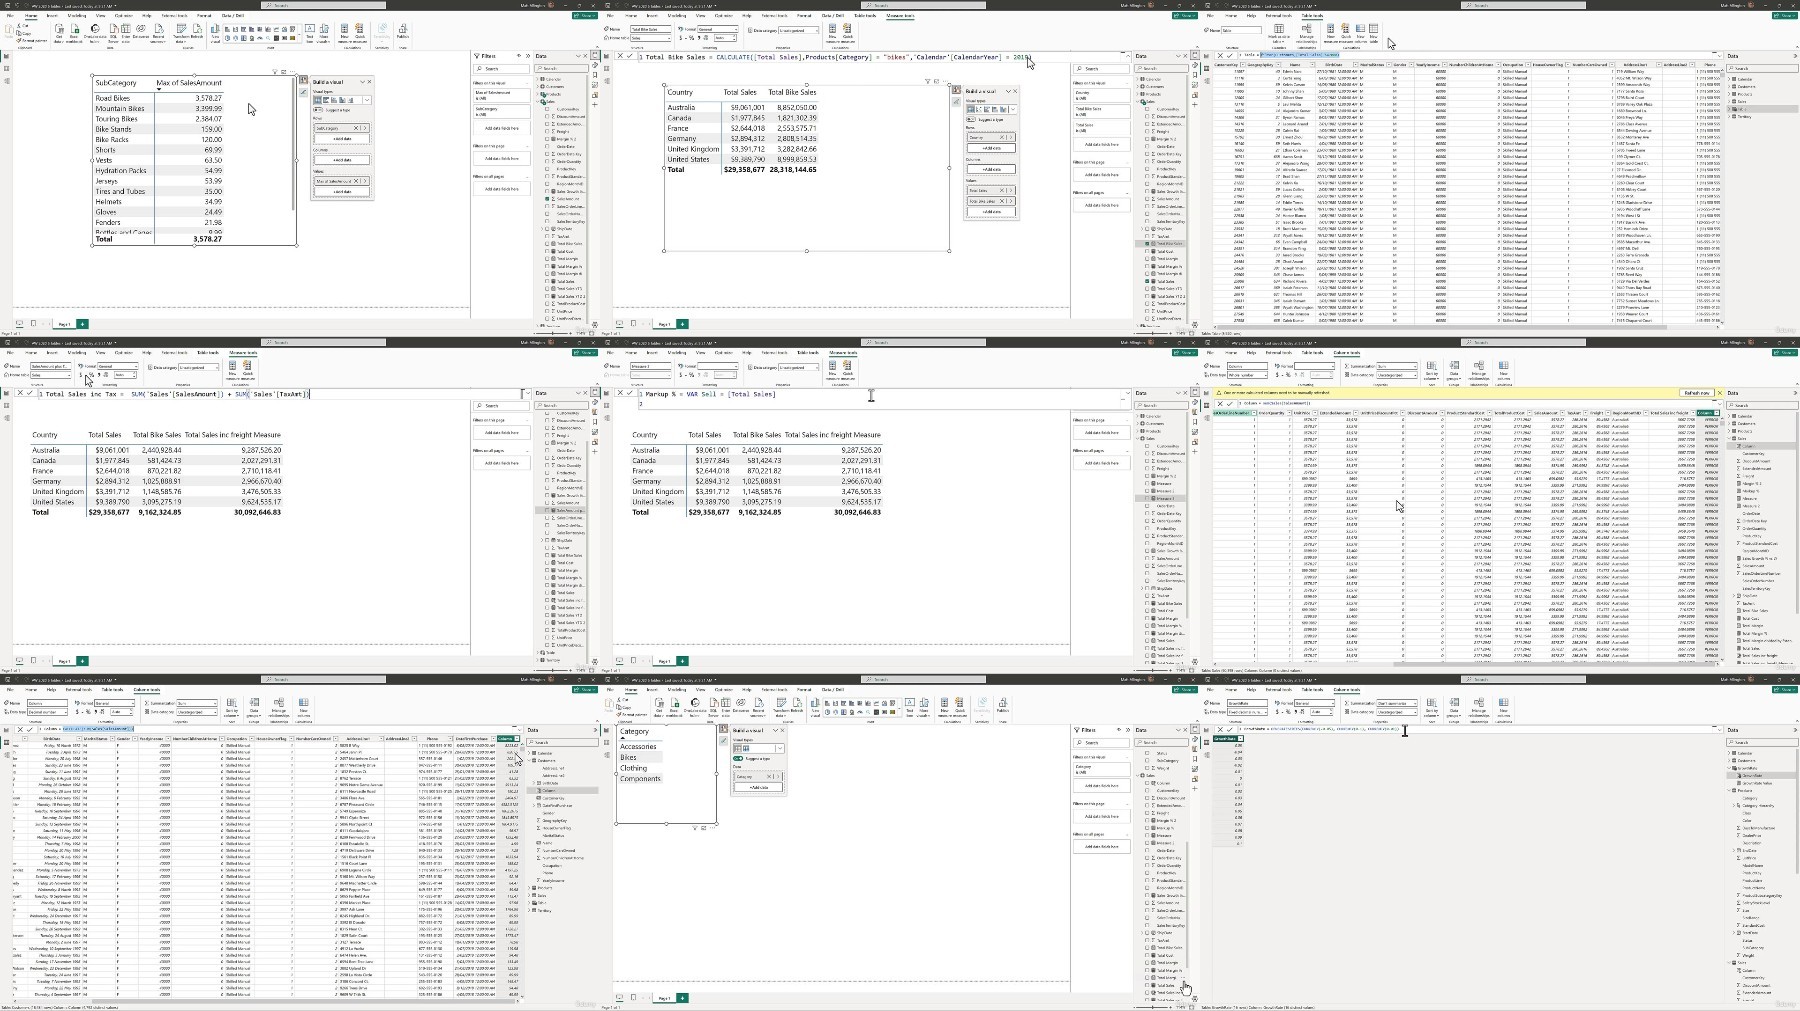Click New measure in Total Bike Sales window

(832, 34)
